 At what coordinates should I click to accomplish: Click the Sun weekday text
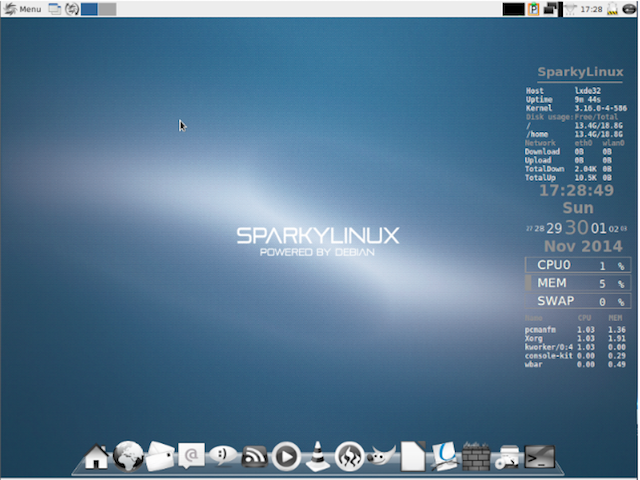click(x=578, y=208)
